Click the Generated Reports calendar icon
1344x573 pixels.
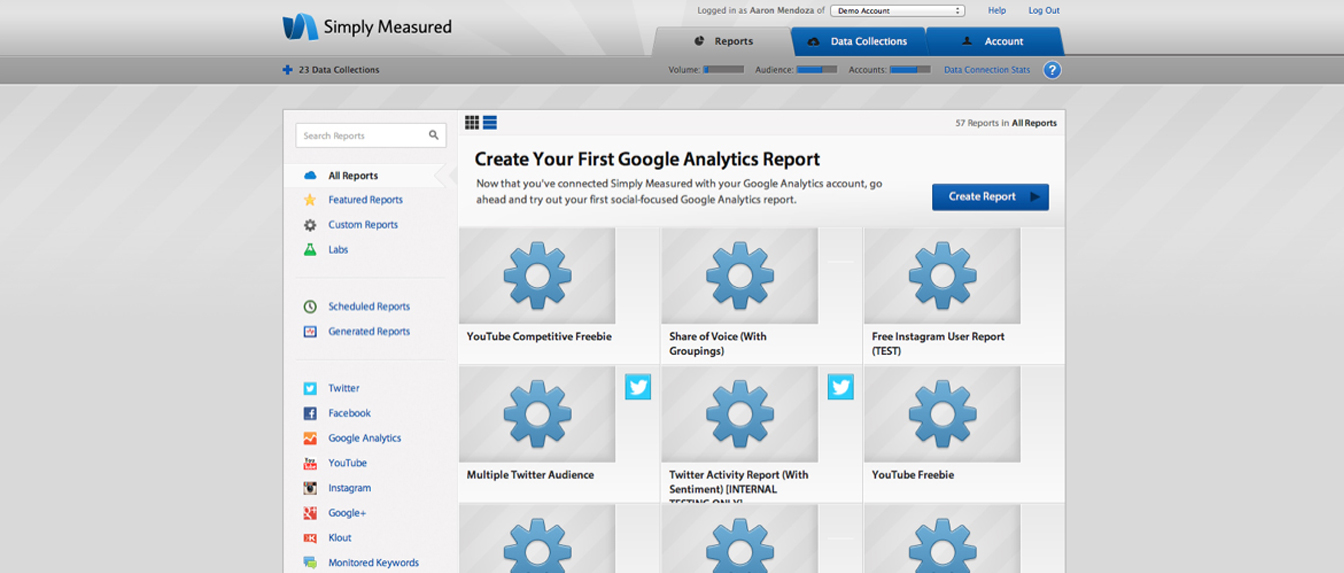[x=310, y=332]
